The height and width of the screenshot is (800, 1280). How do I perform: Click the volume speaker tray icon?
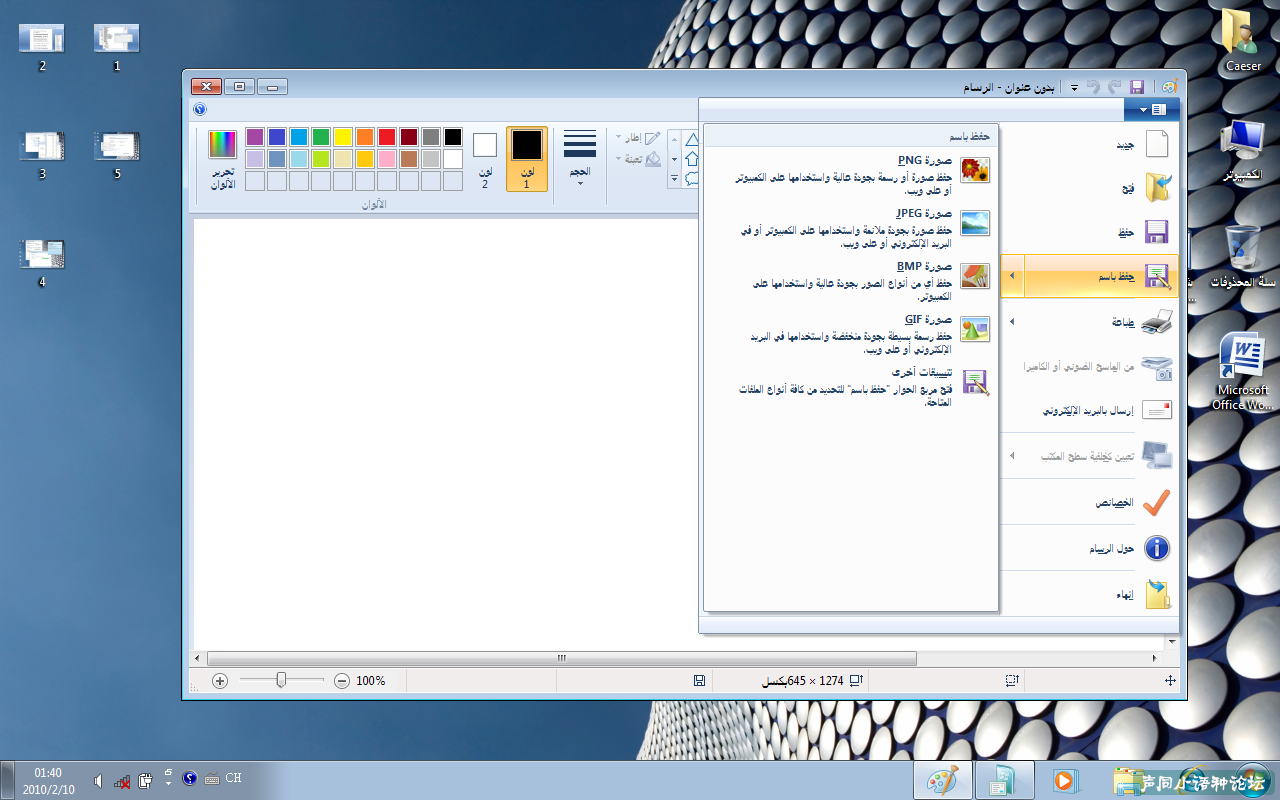(x=98, y=780)
